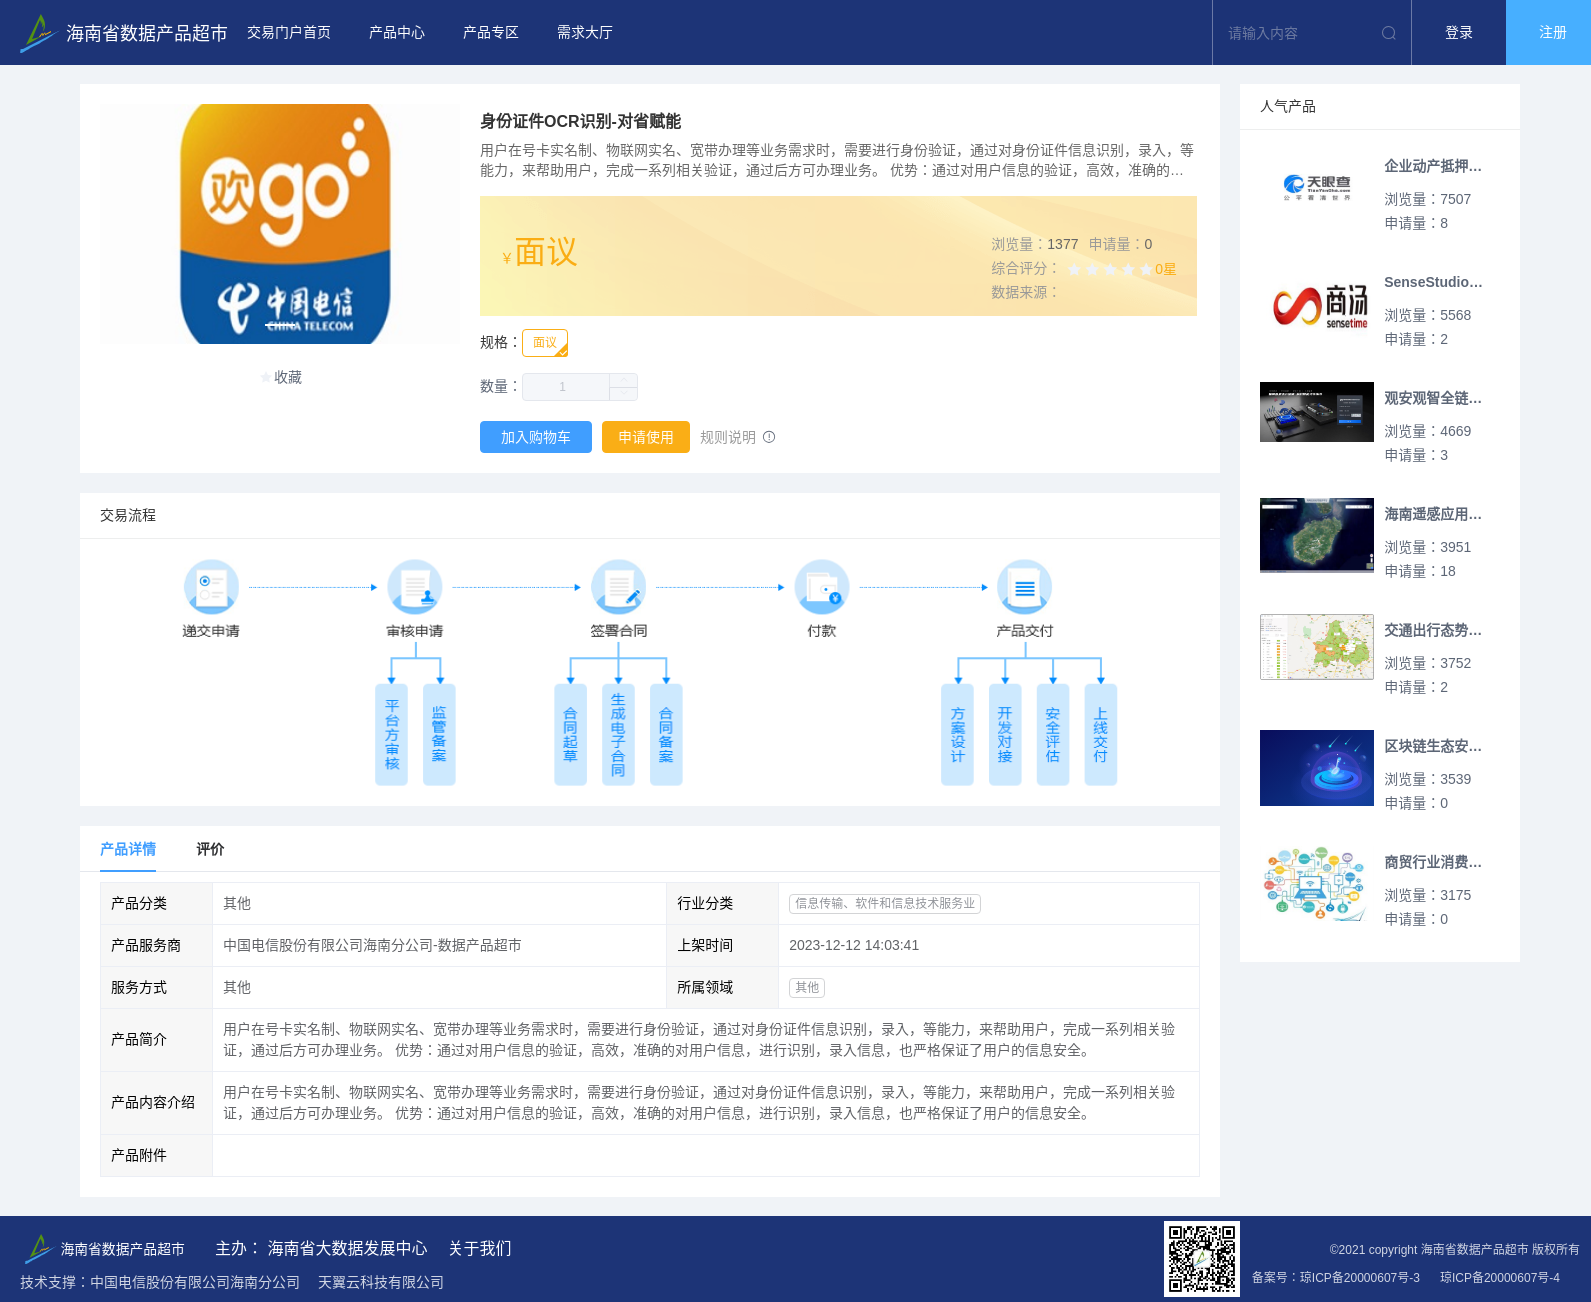Click the star icon beside 收藏
Viewport: 1591px width, 1302px height.
tap(266, 377)
